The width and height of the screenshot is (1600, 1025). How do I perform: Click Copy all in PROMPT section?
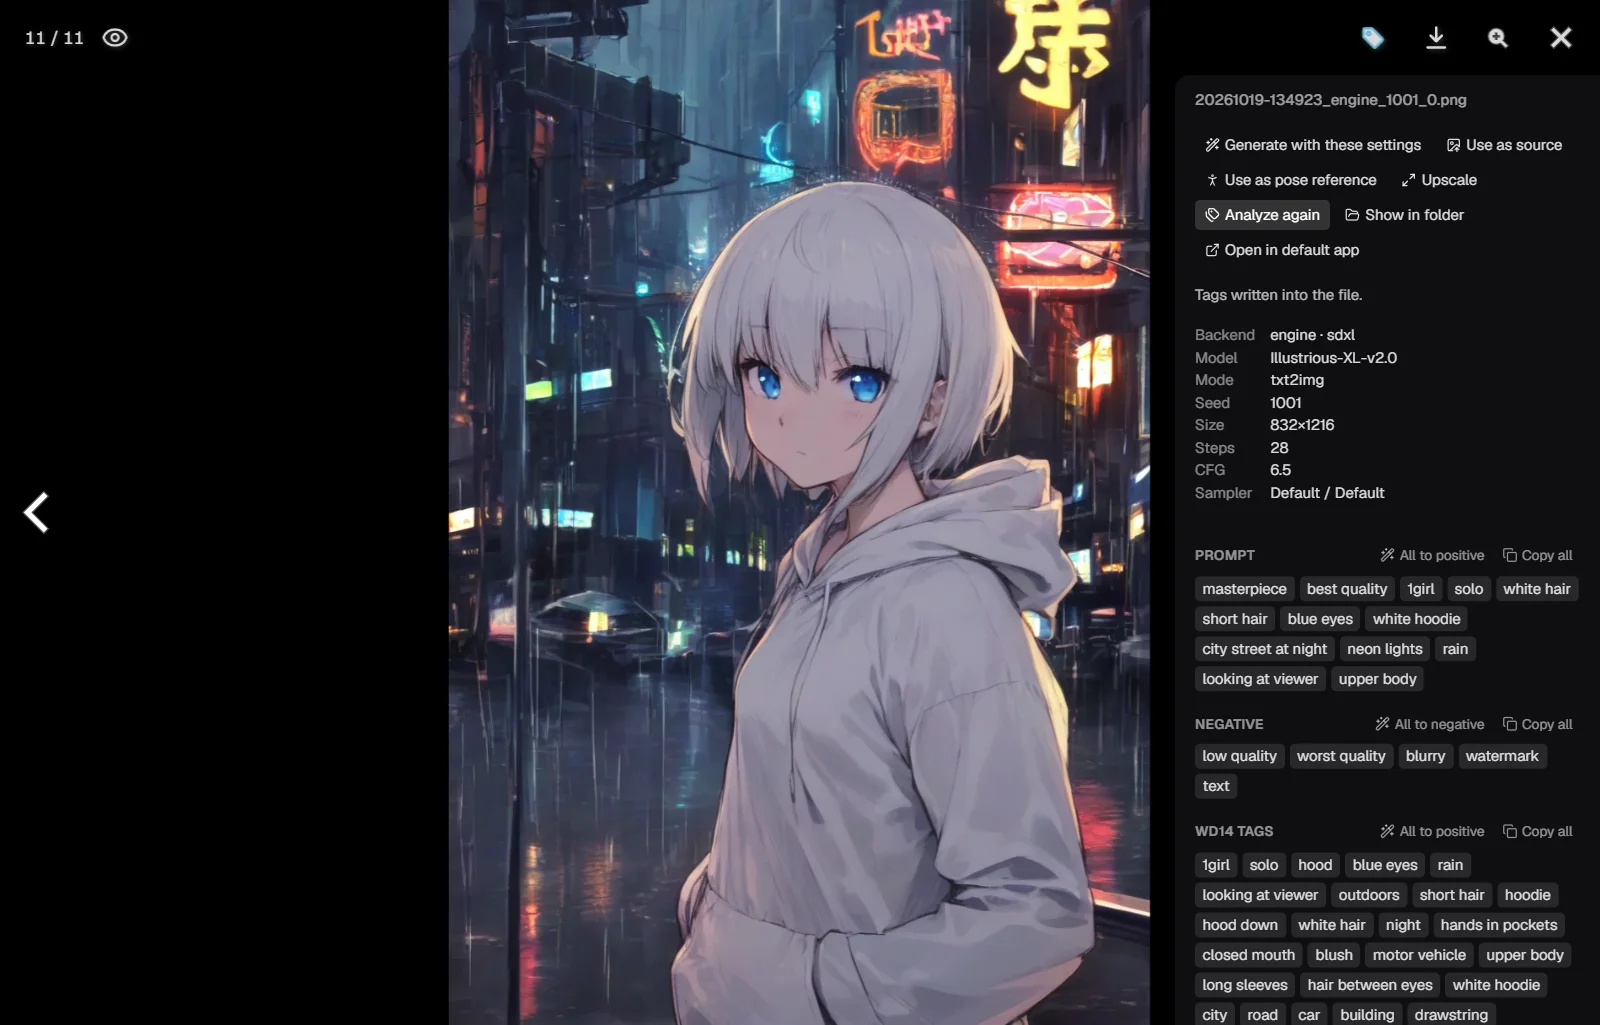pyautogui.click(x=1538, y=555)
